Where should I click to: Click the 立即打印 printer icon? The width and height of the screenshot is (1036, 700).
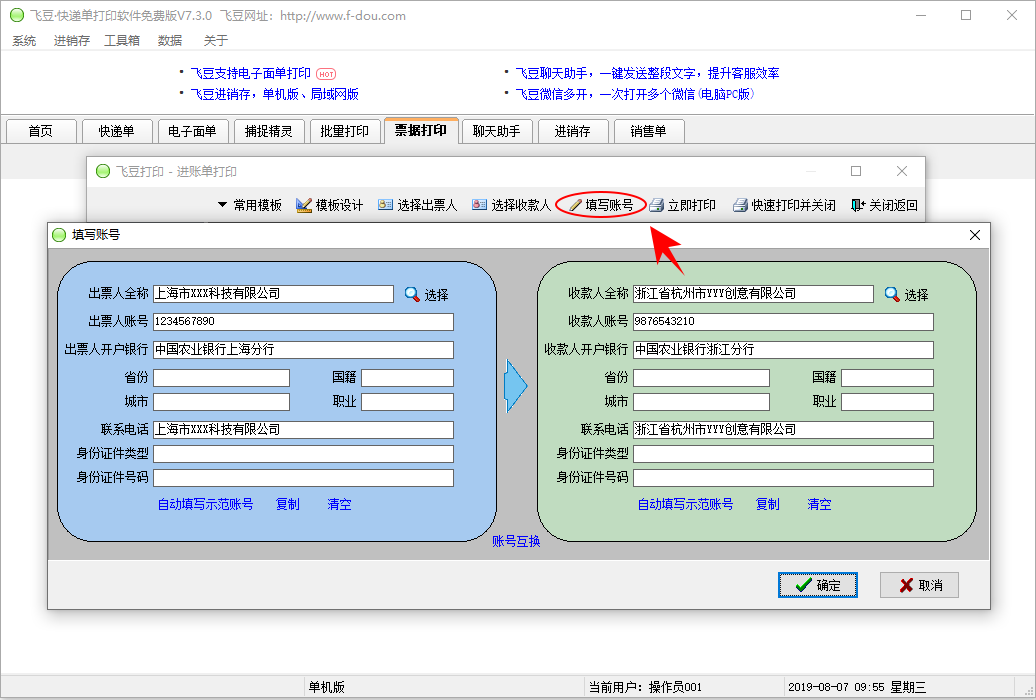click(x=656, y=205)
